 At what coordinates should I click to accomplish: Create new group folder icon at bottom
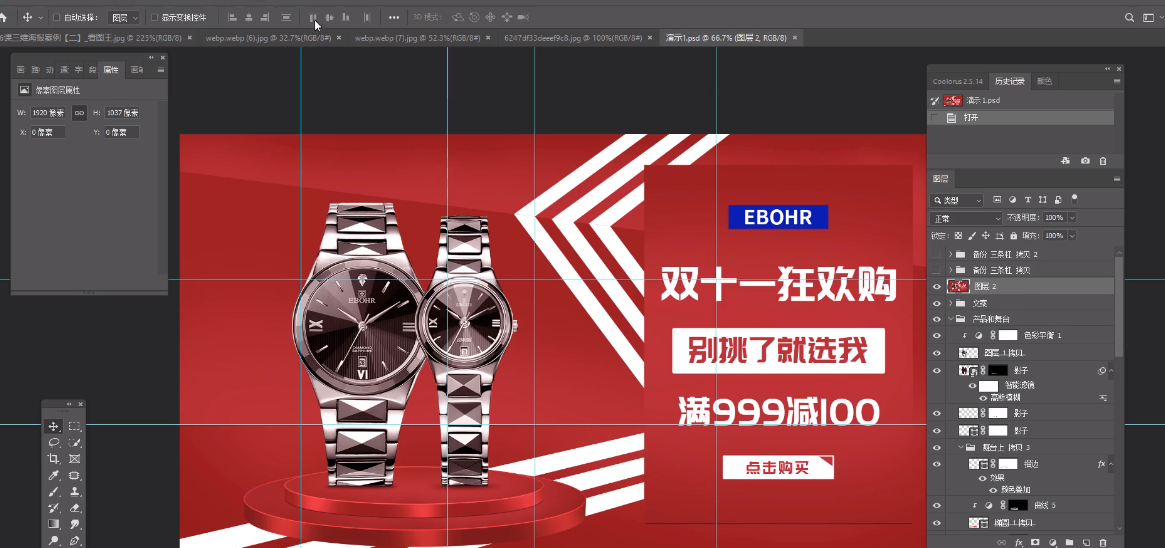pos(1069,543)
